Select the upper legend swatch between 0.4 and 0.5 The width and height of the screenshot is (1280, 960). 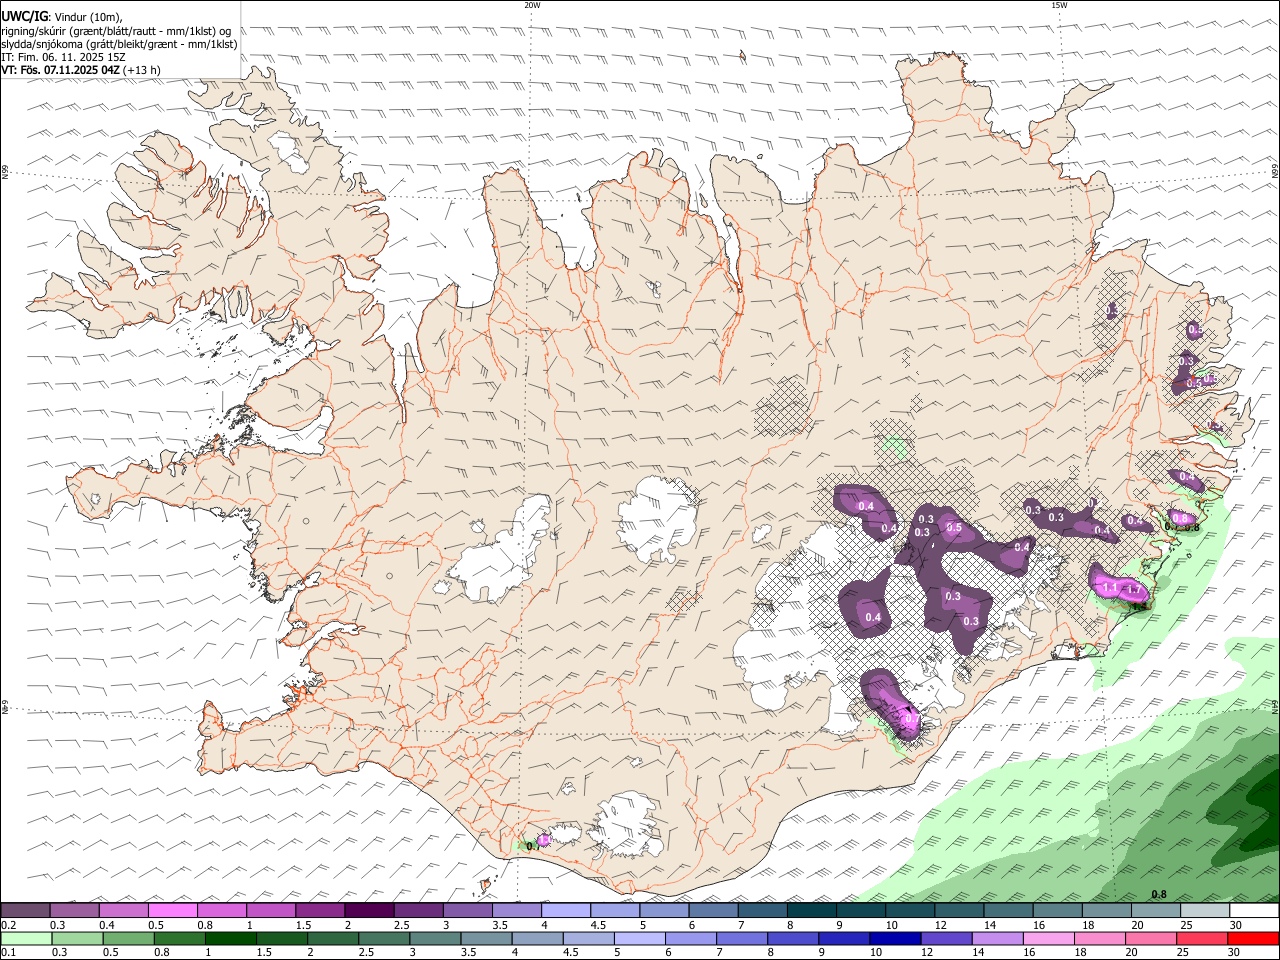pyautogui.click(x=123, y=910)
